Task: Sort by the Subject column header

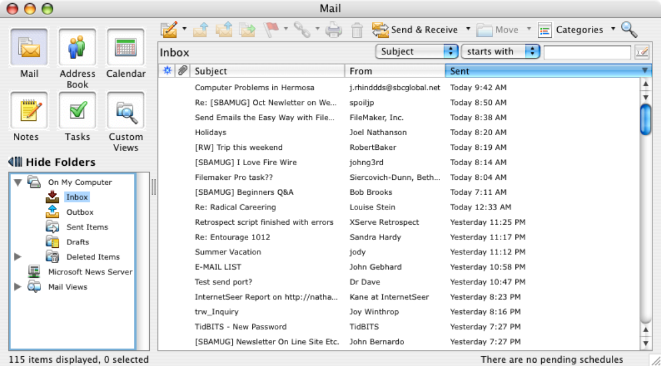Action: (267, 71)
